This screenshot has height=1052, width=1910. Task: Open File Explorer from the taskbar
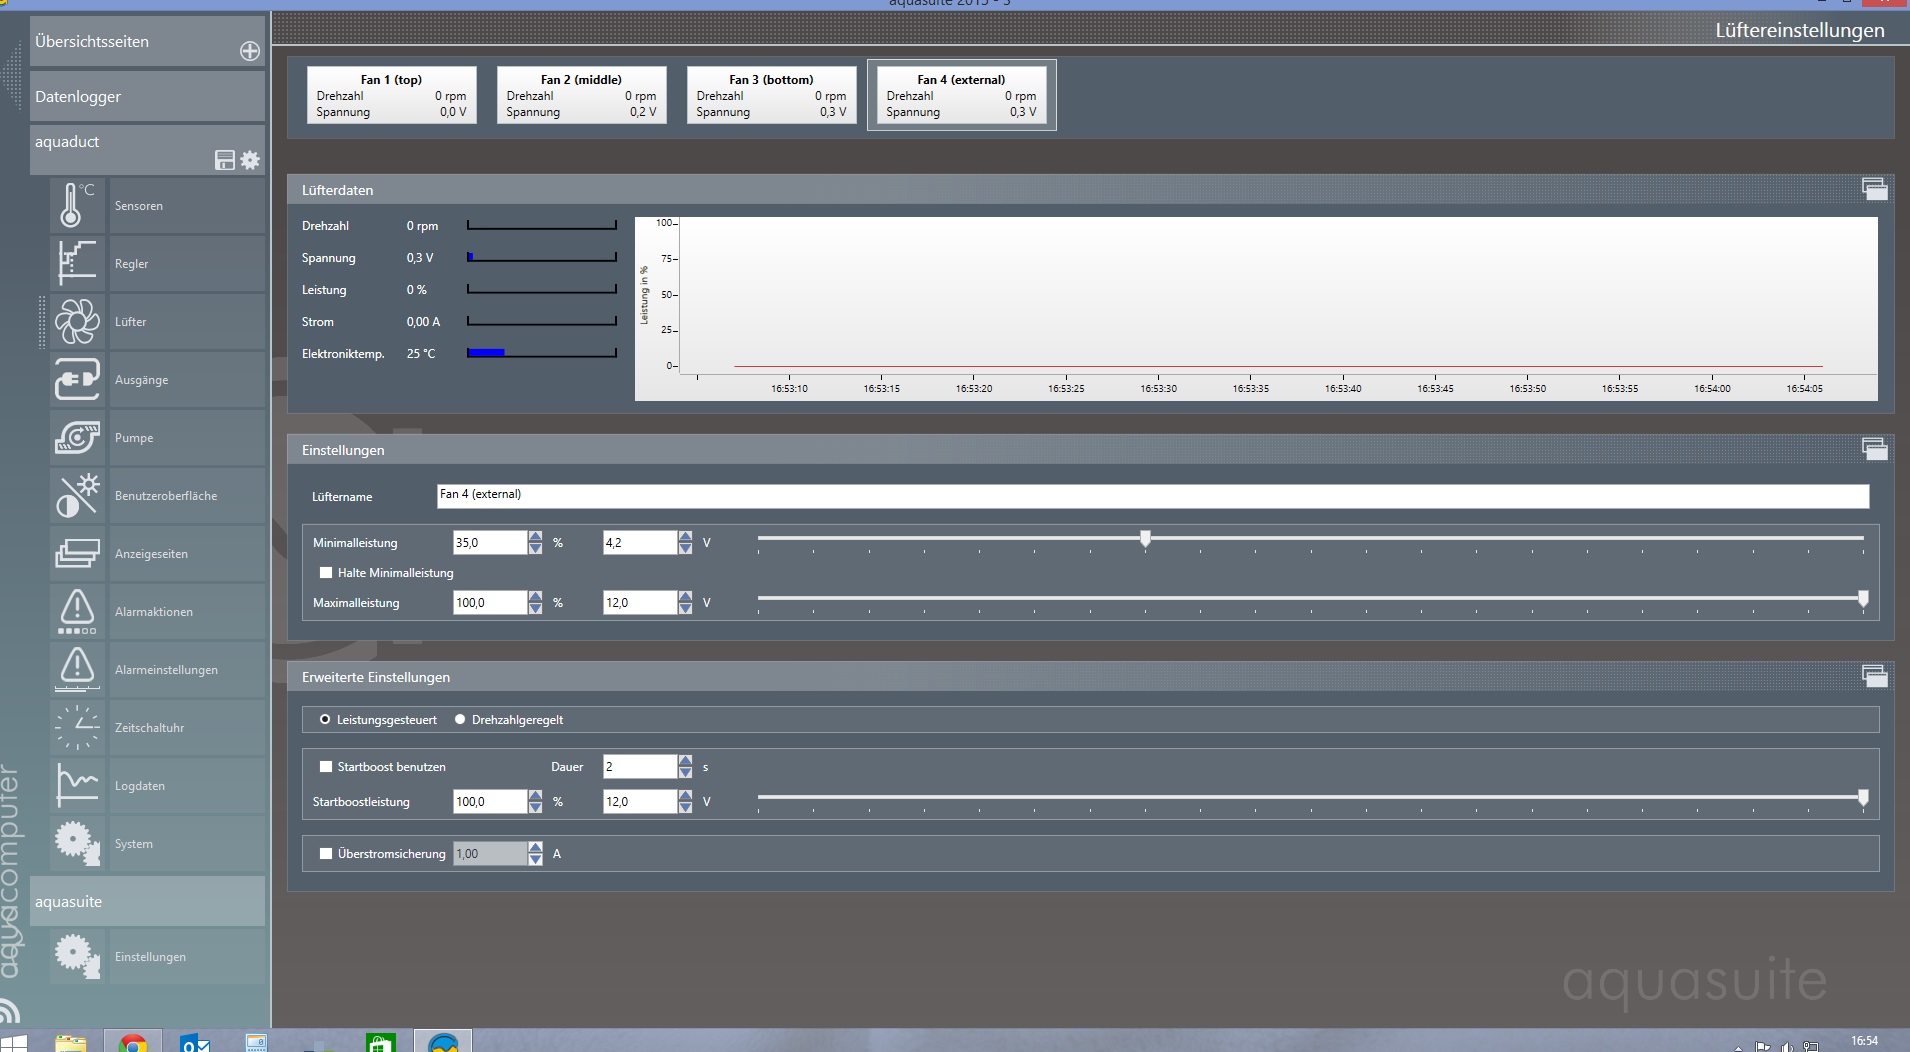click(70, 1044)
